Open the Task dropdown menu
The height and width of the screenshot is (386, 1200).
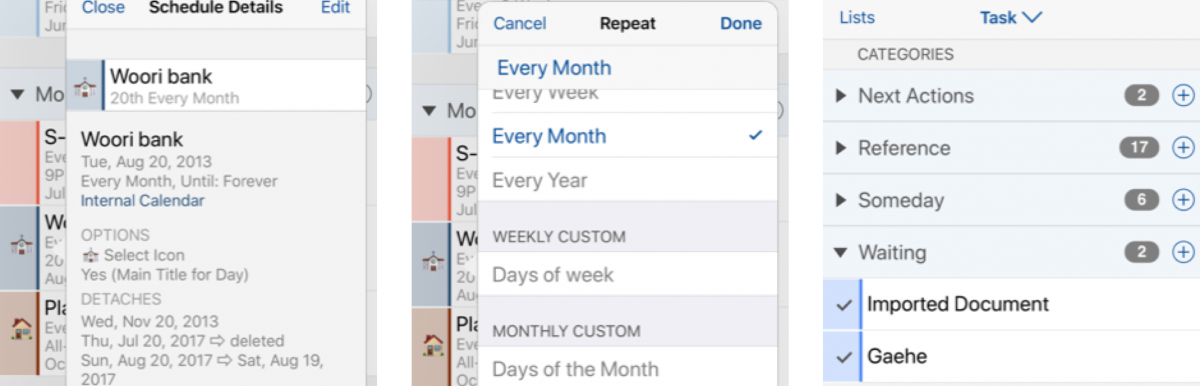[x=1011, y=17]
